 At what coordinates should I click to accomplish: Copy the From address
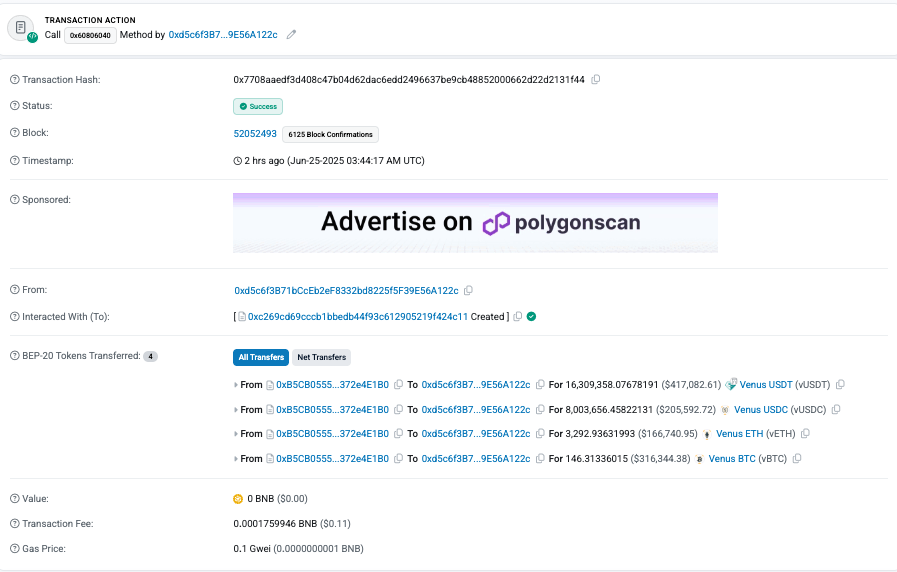click(468, 291)
